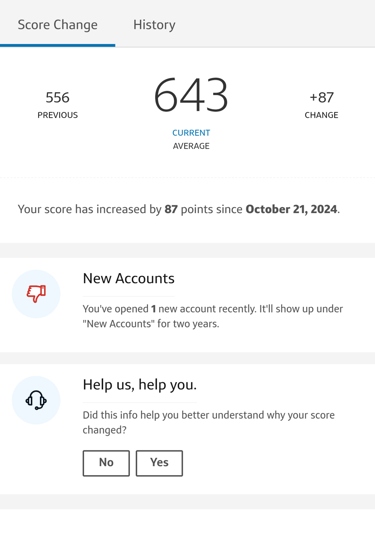Open the New Accounts heading
This screenshot has width=375, height=557.
point(129,278)
